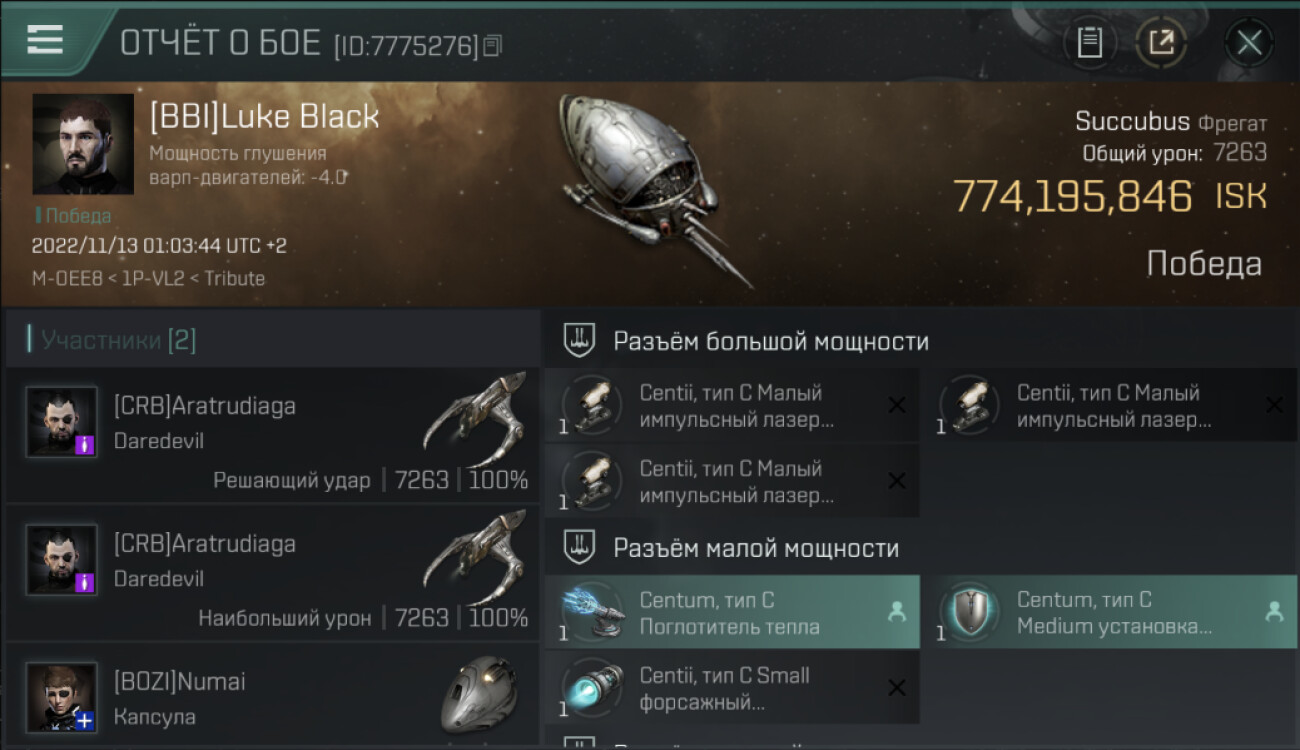The image size is (1300, 750).
Task: Click the [BBI]Luke Black pilot name
Action: [x=265, y=116]
